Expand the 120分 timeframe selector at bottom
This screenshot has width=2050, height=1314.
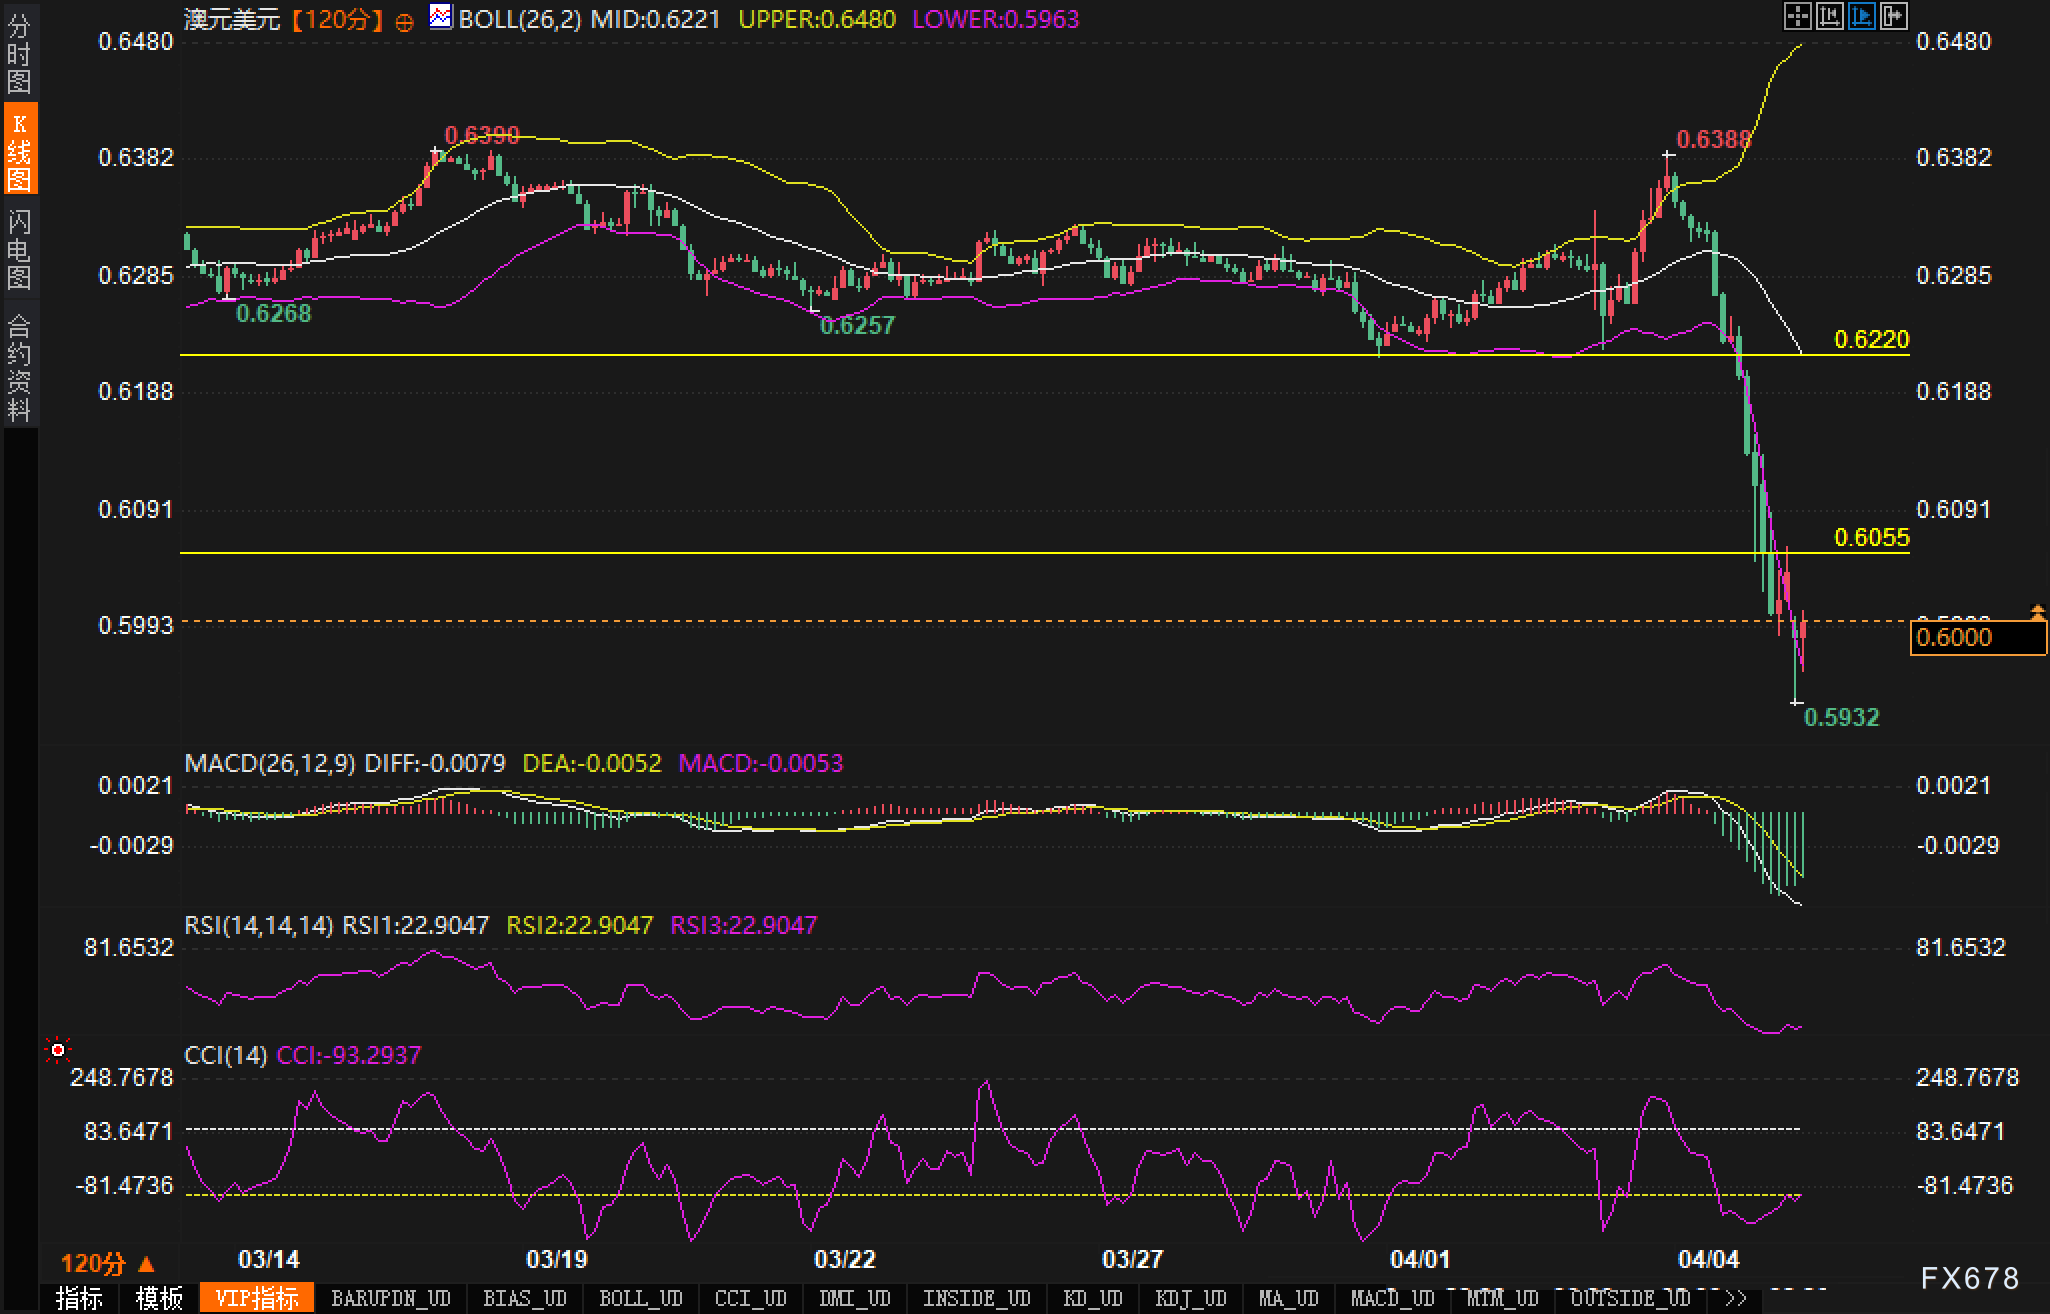107,1263
